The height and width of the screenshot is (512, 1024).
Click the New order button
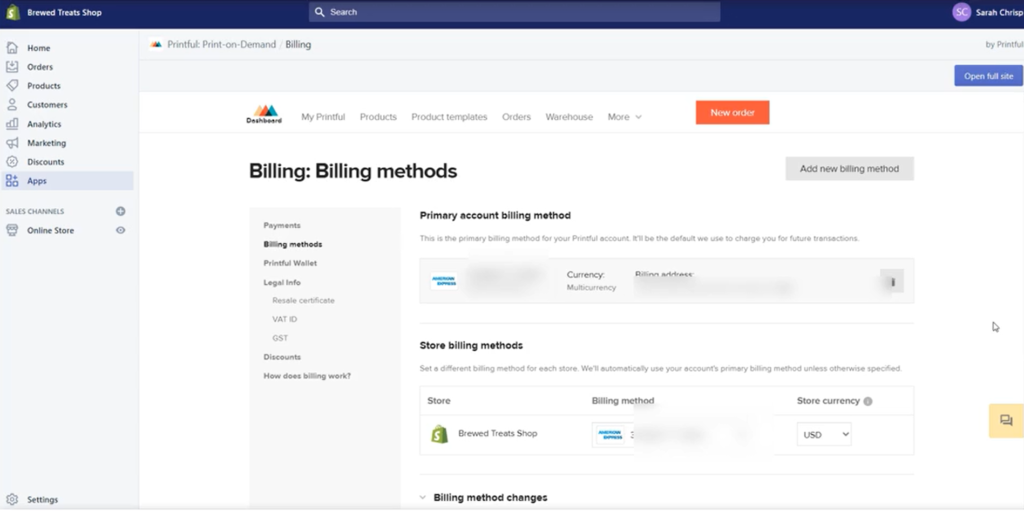[x=732, y=112]
